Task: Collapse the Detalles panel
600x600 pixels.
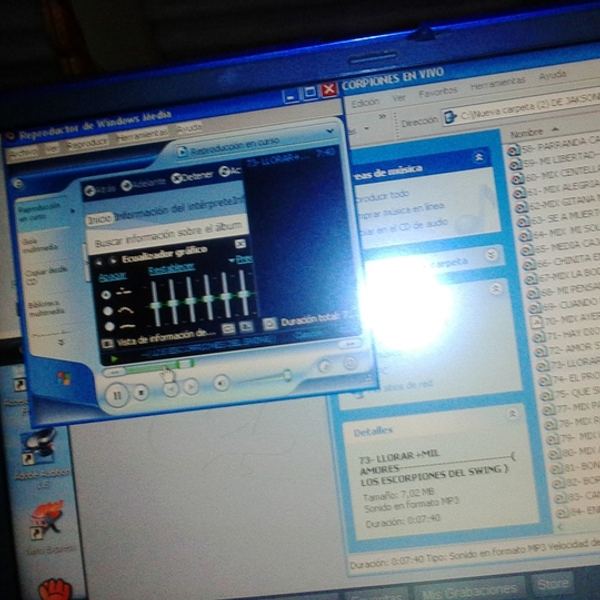Action: click(x=513, y=414)
